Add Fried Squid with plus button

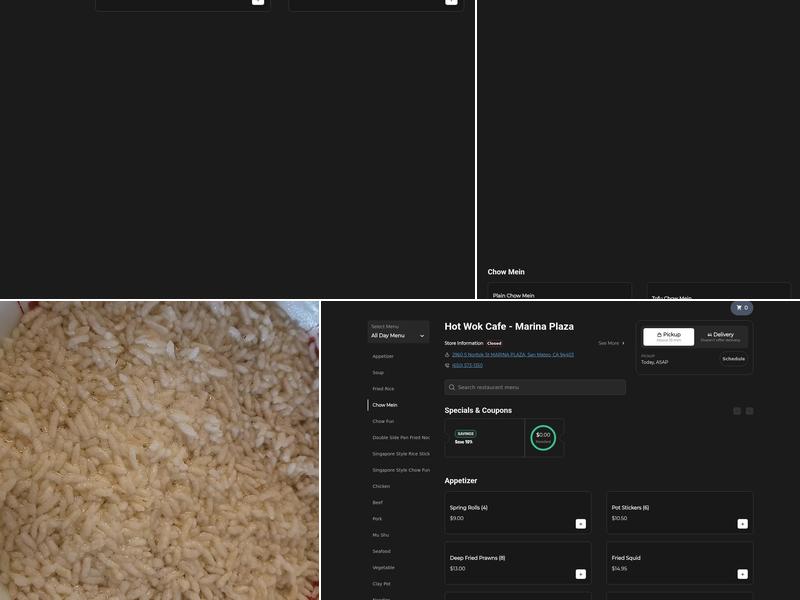(x=742, y=574)
